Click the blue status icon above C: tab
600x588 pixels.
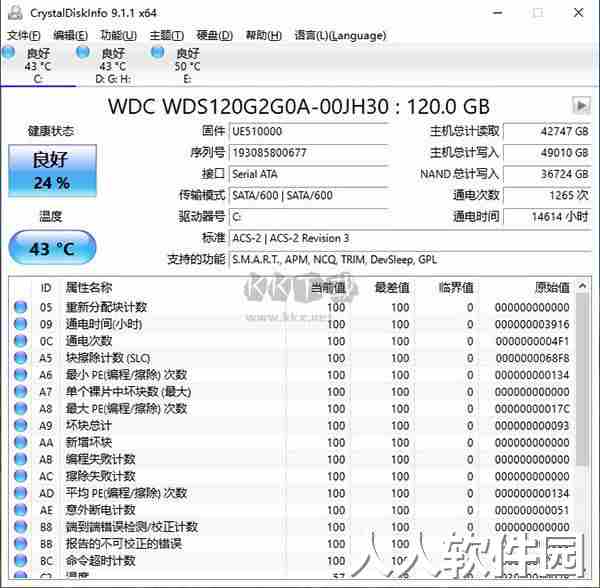pos(8,52)
